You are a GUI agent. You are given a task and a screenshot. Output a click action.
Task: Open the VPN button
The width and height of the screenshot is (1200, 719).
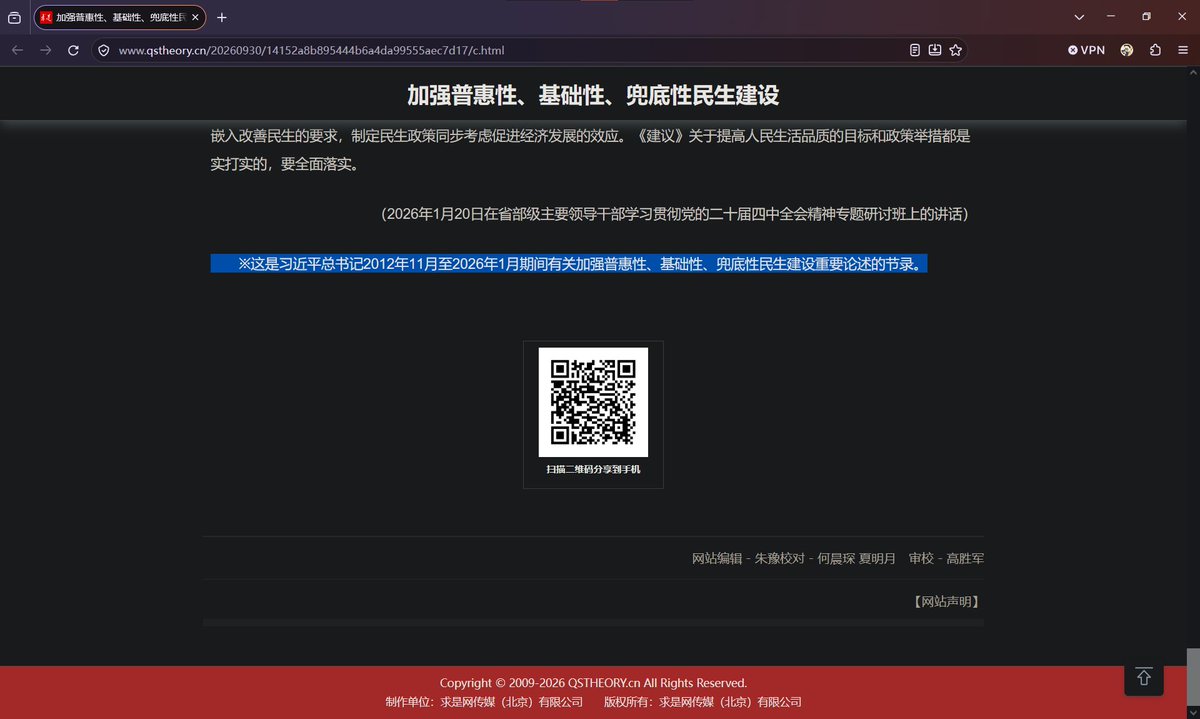click(1086, 50)
